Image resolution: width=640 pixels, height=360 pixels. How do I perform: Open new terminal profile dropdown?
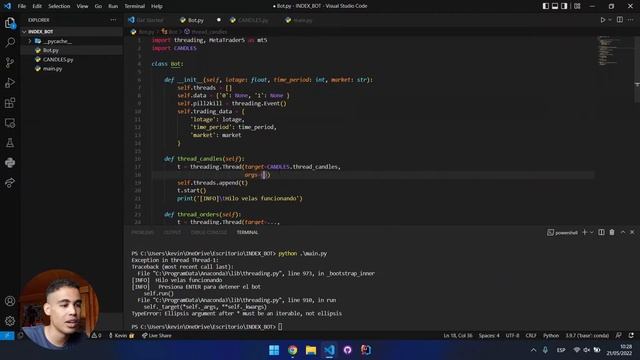(591, 232)
